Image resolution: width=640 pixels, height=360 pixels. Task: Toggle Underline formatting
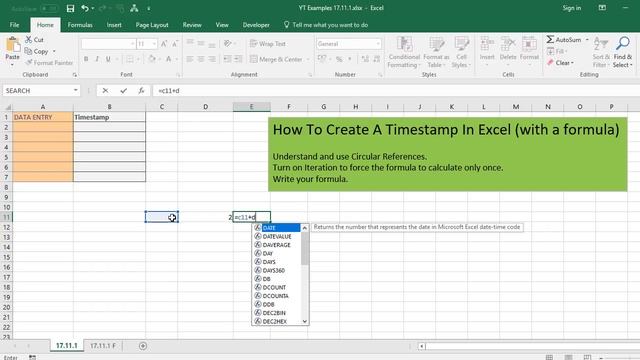pos(108,59)
